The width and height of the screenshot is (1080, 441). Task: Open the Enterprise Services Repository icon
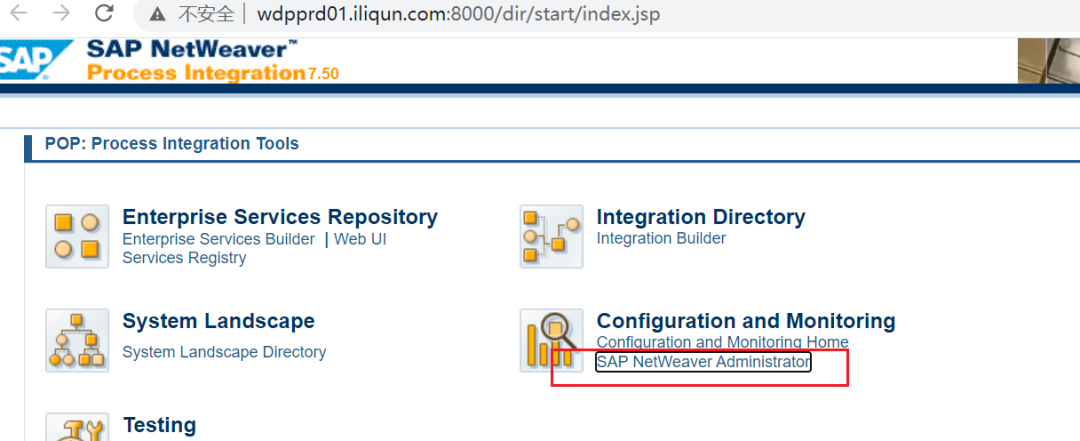[77, 236]
